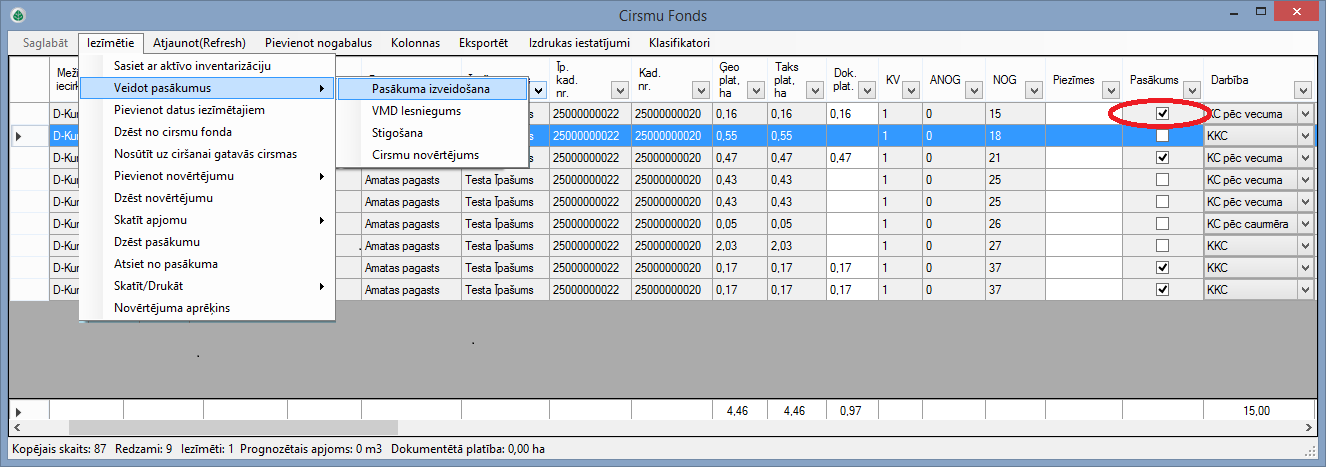
Task: Select VMD Iesniegums in the submenu
Action: [x=432, y=111]
